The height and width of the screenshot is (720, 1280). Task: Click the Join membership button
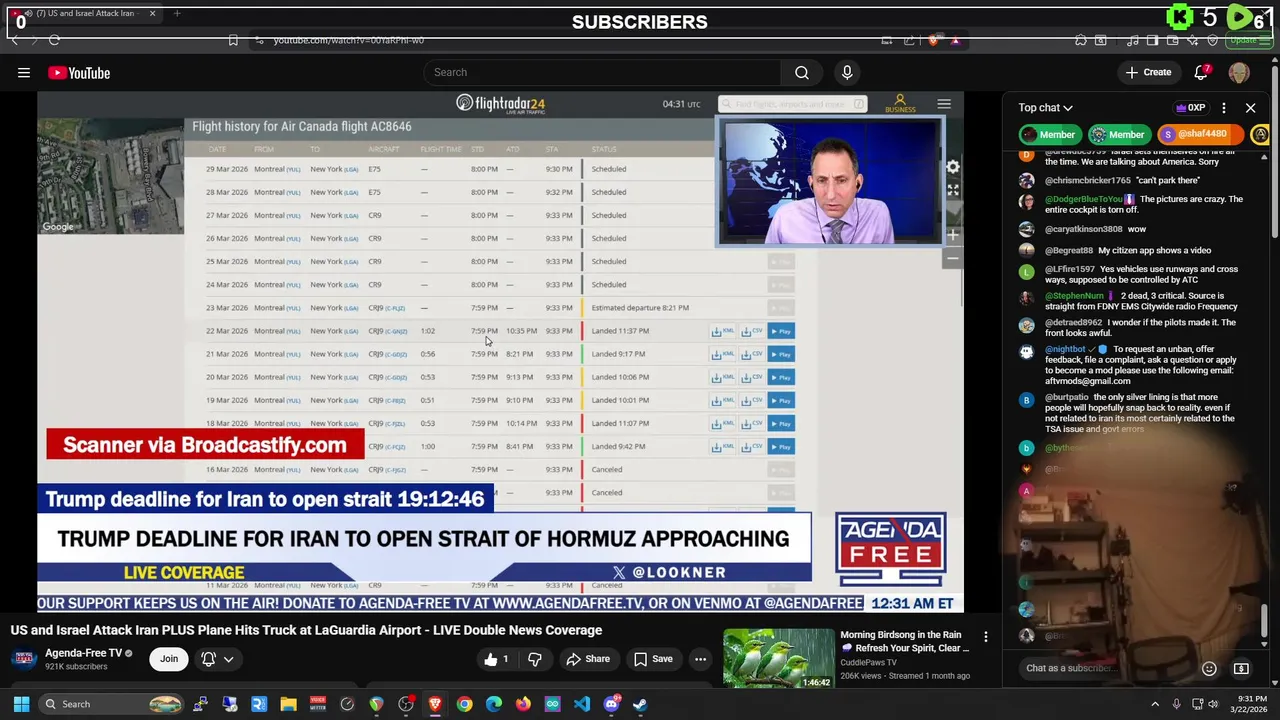pos(169,659)
